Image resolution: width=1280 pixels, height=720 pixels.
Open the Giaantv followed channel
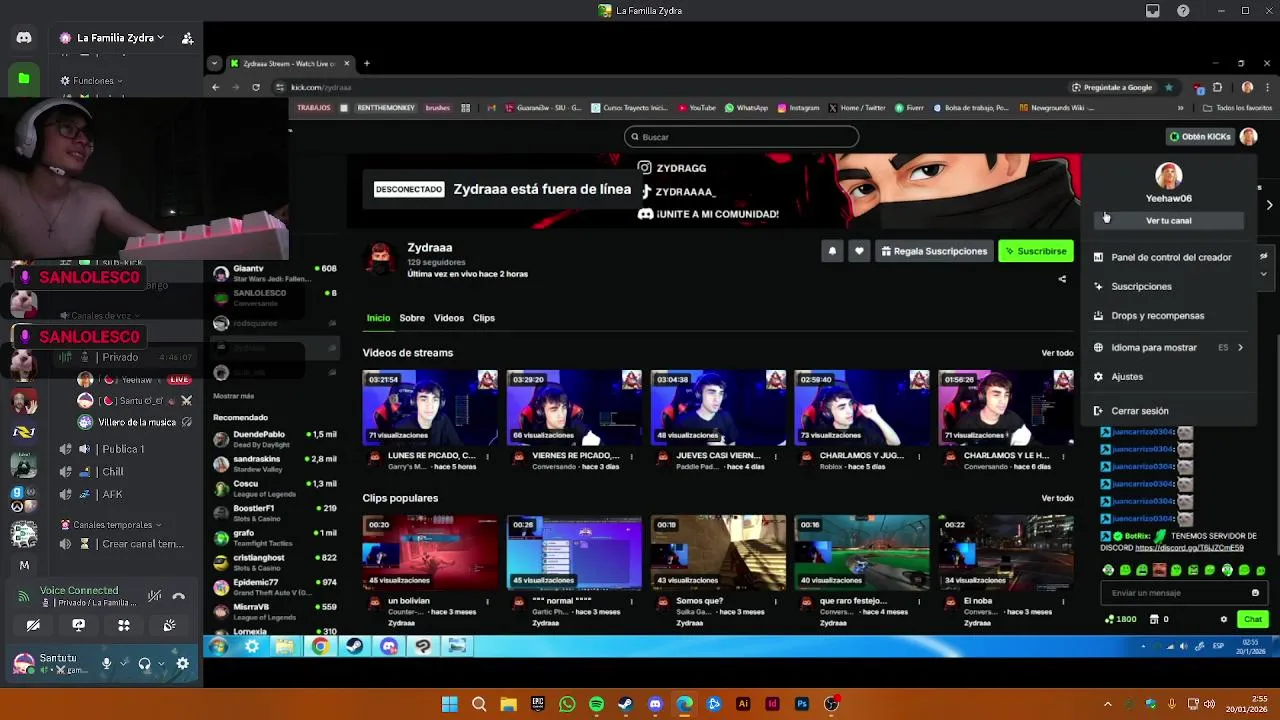(275, 273)
